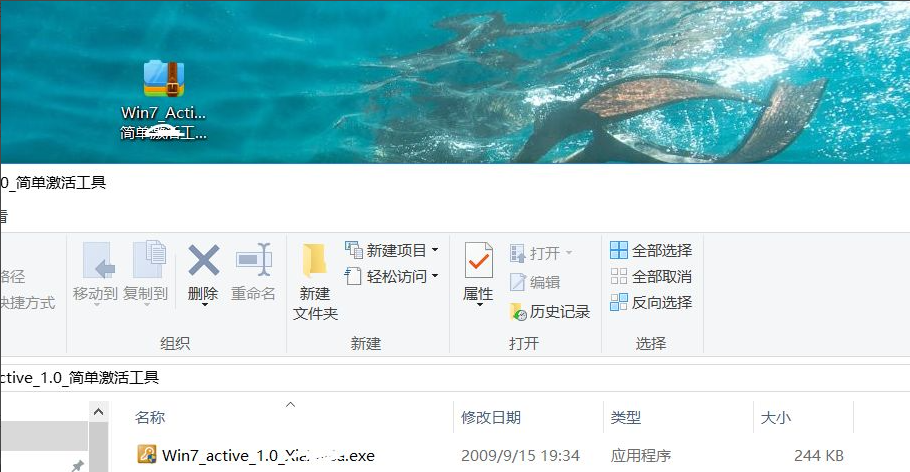Click the 复制到 (Copy to) icon

pyautogui.click(x=147, y=260)
